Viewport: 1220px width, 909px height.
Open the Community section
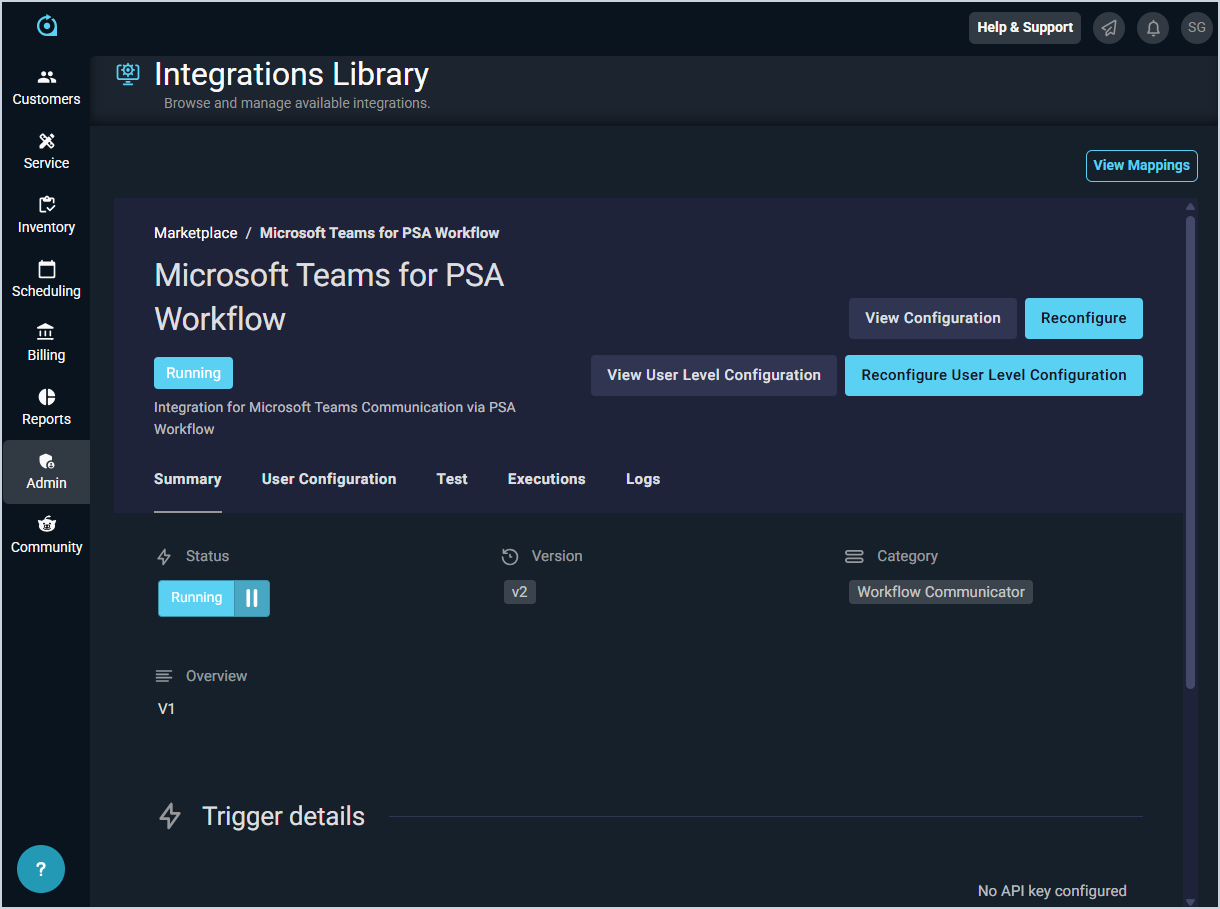[46, 536]
